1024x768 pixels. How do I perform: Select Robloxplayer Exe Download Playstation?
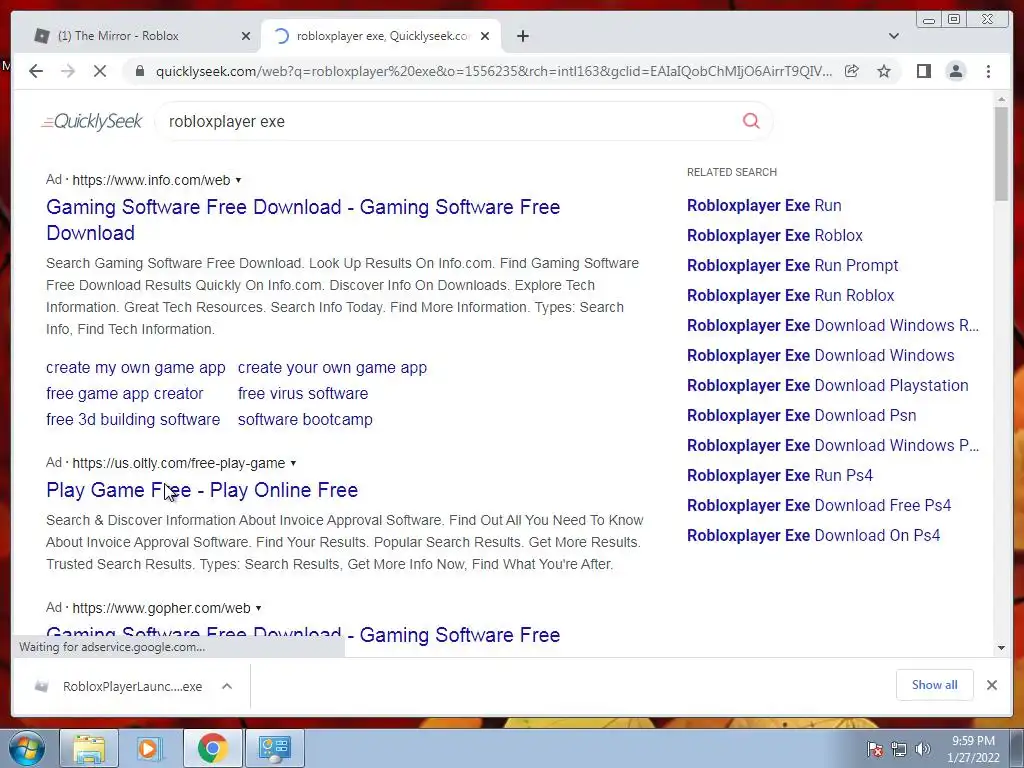tap(828, 386)
